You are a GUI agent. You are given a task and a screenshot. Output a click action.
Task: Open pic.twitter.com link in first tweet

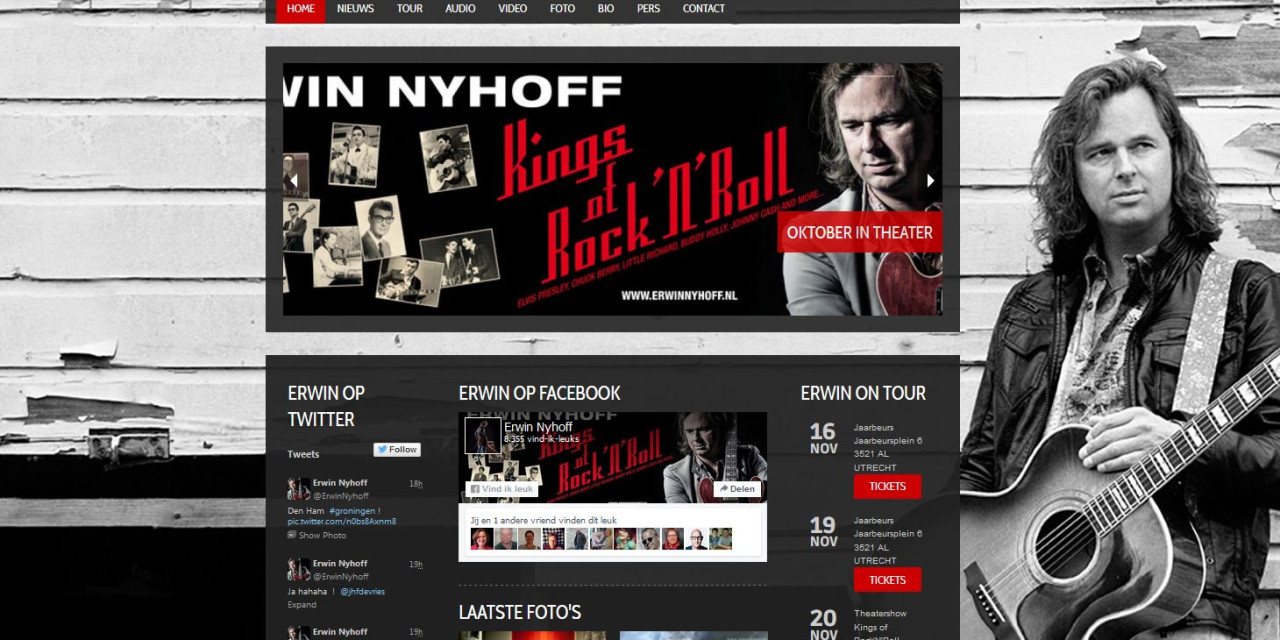[x=342, y=522]
